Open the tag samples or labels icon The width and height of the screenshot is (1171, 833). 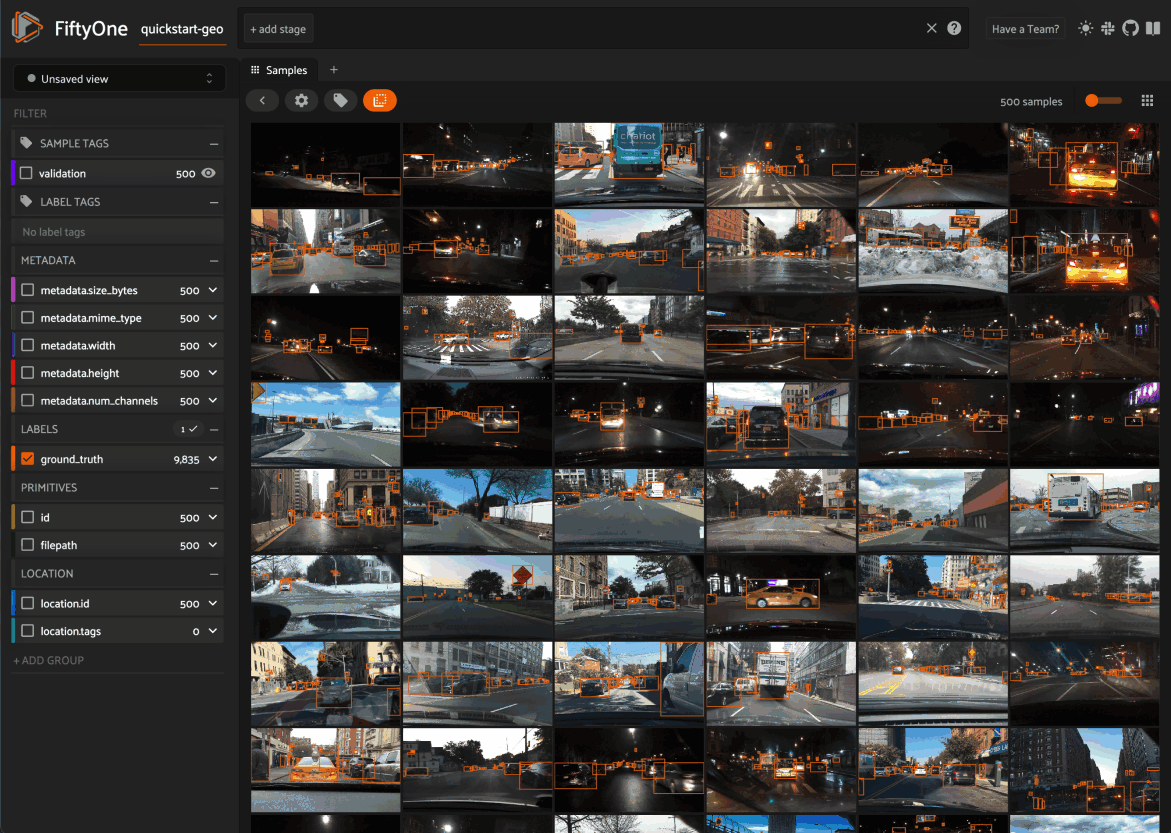coord(341,100)
